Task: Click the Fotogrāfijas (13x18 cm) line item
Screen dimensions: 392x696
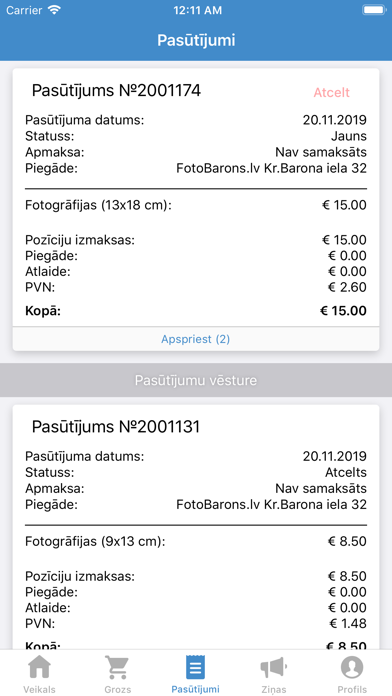Action: [x=196, y=206]
